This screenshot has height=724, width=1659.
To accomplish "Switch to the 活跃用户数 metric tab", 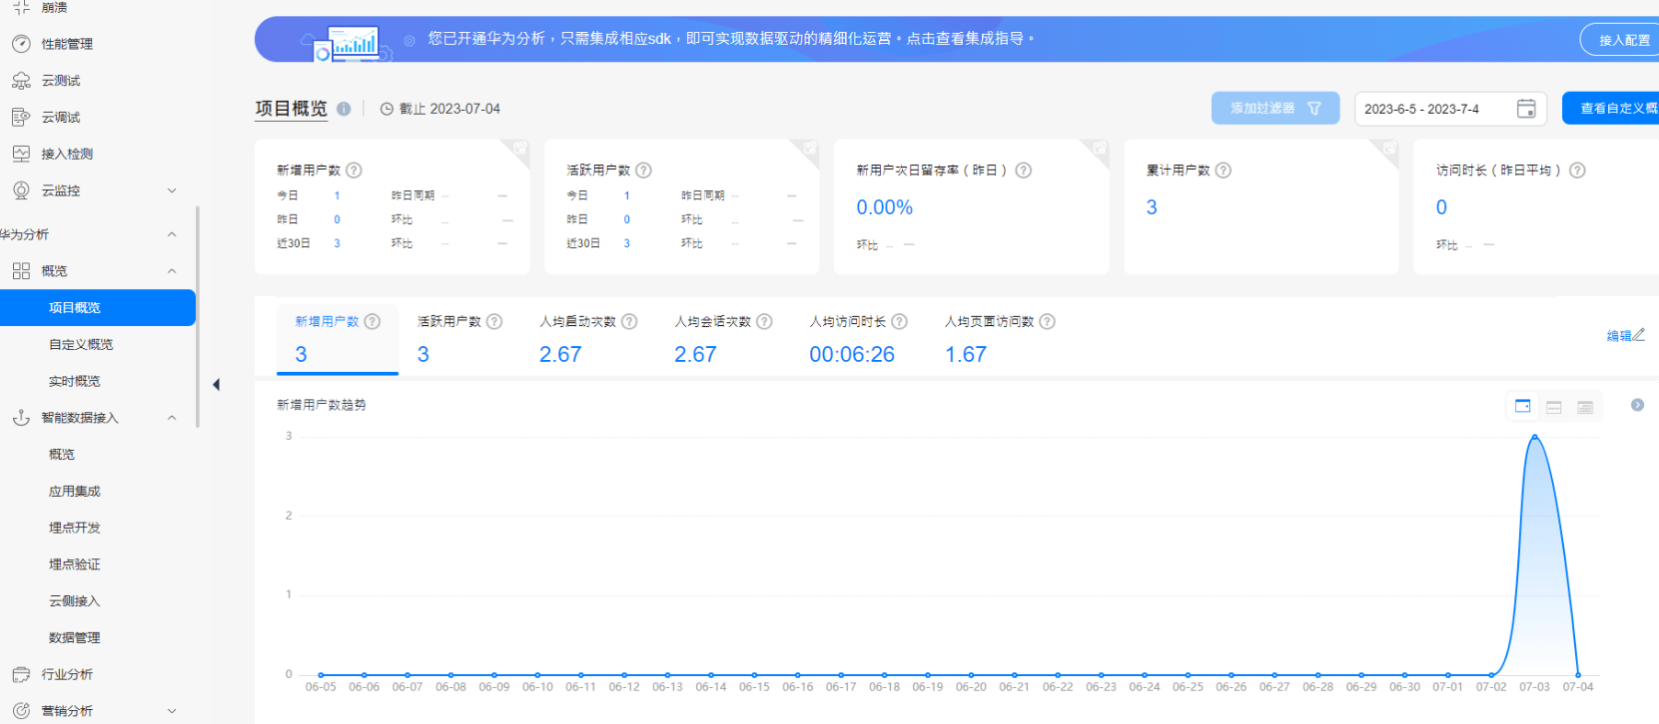I will coord(459,340).
